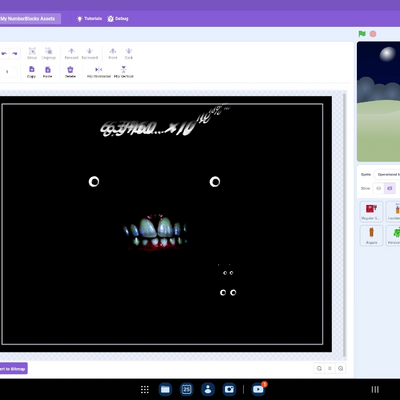Delete the selected object with trash icon
The image size is (400, 400).
tap(70, 72)
